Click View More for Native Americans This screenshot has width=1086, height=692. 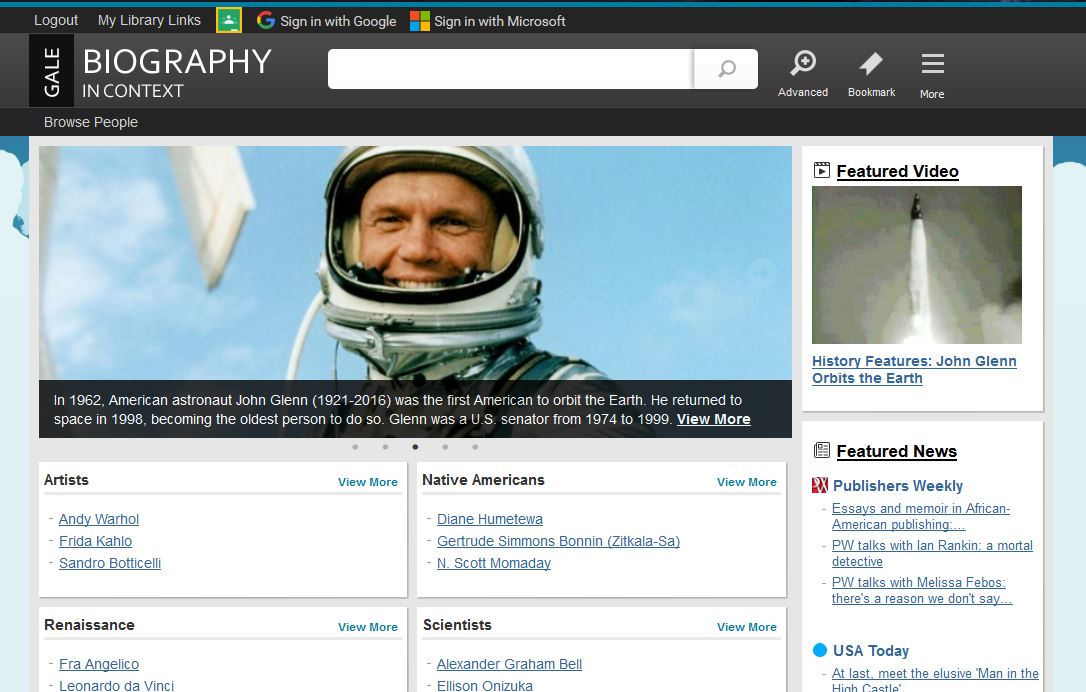[x=747, y=482]
